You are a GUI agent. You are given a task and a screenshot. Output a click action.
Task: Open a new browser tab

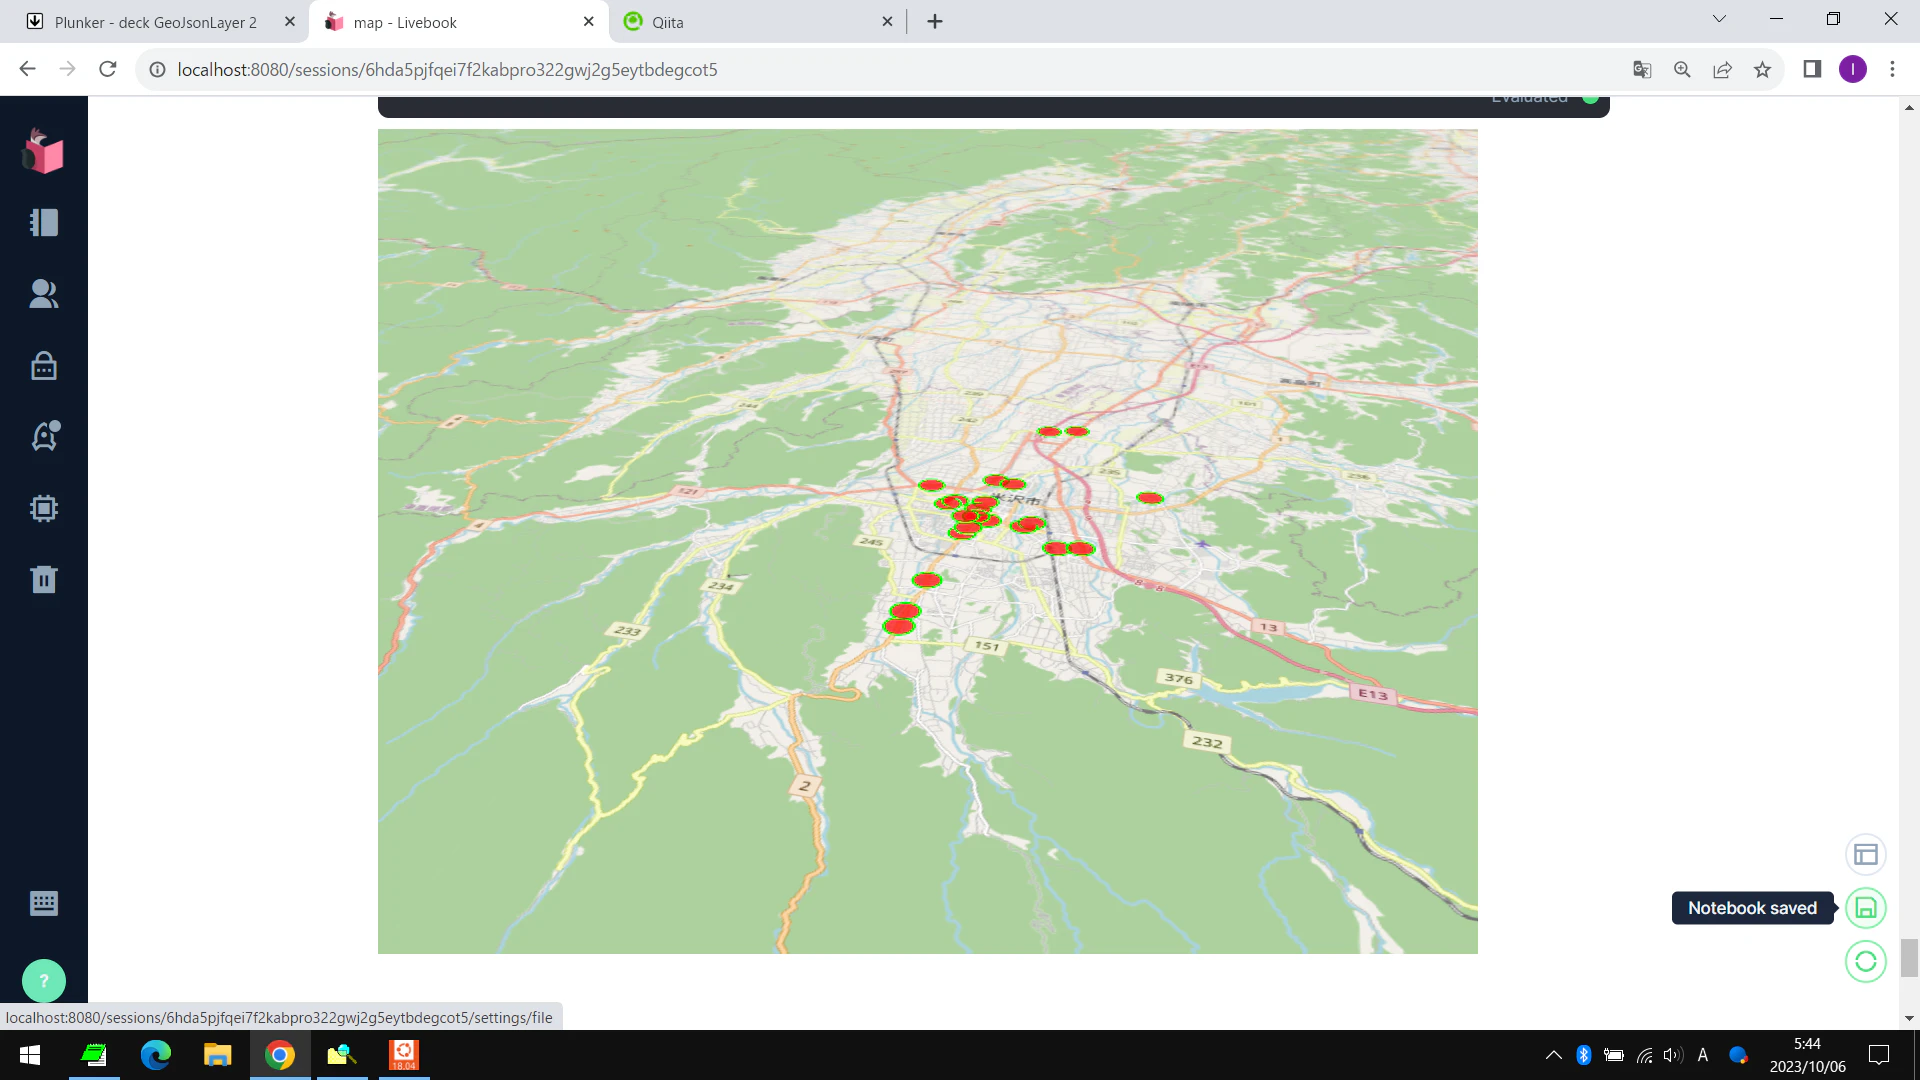[935, 22]
